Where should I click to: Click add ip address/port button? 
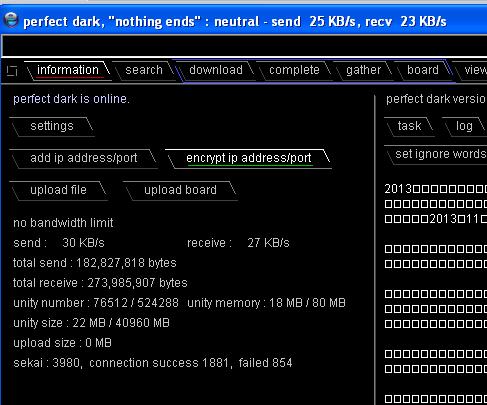coord(84,158)
